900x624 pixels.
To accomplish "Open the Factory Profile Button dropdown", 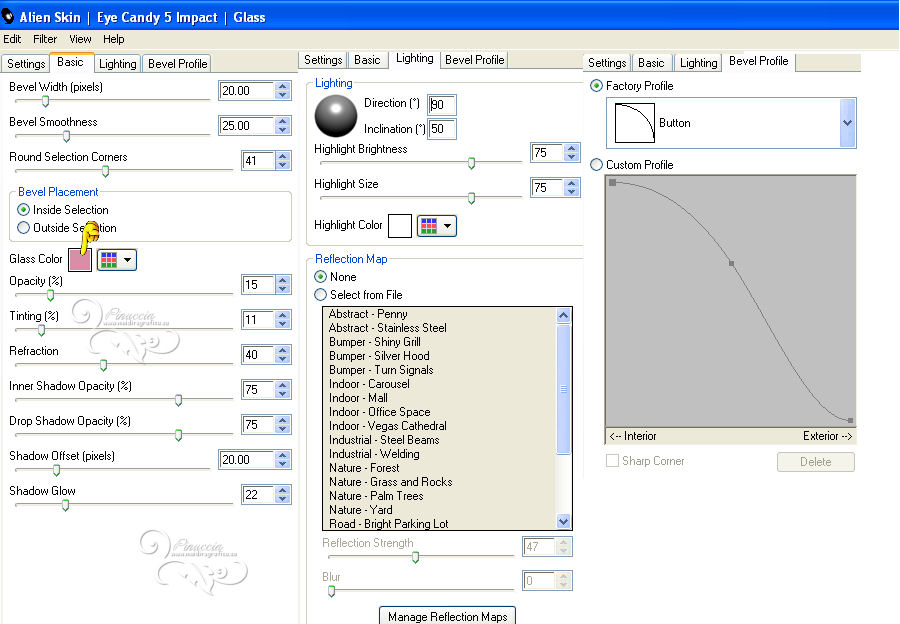I will (x=847, y=123).
